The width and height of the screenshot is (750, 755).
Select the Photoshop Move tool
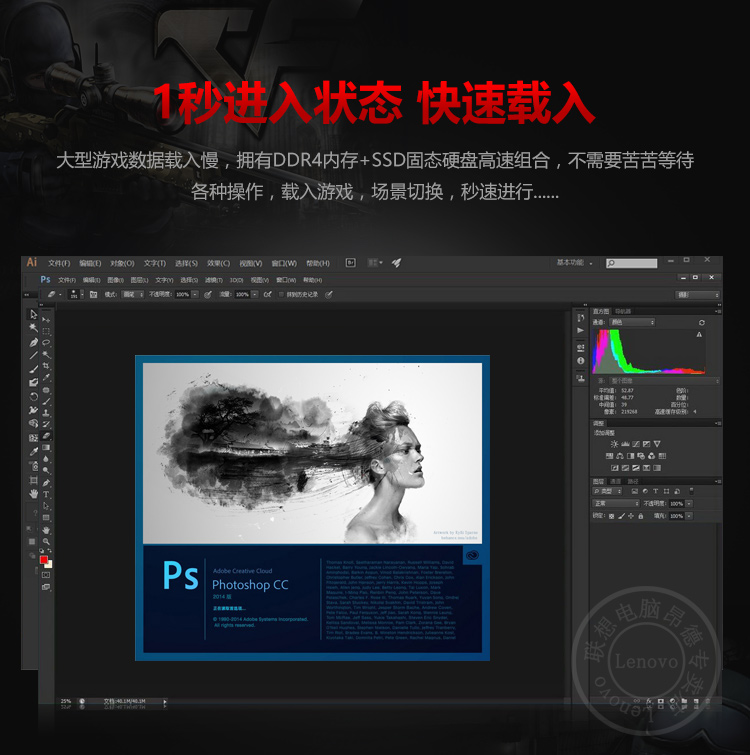[46, 320]
